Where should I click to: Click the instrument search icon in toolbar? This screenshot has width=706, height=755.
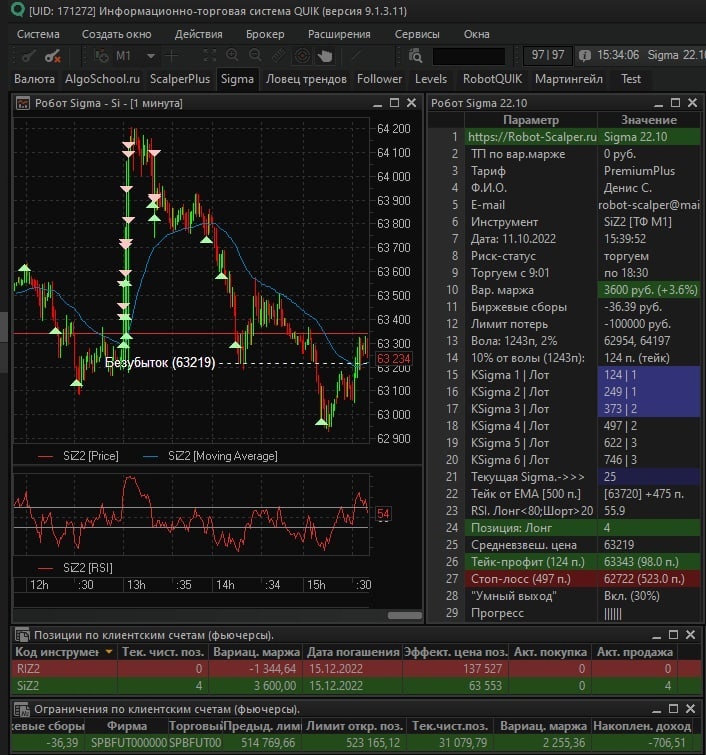pos(415,56)
